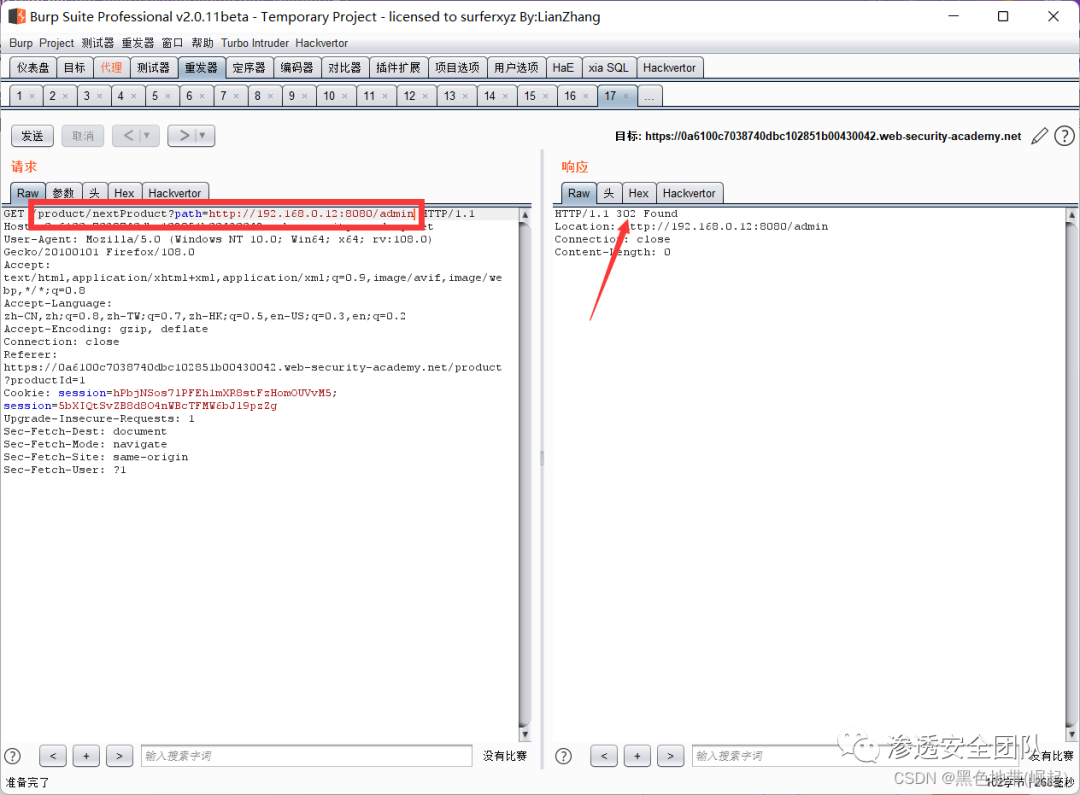Open the Turbo Intruder menu
This screenshot has width=1080, height=795.
click(255, 43)
